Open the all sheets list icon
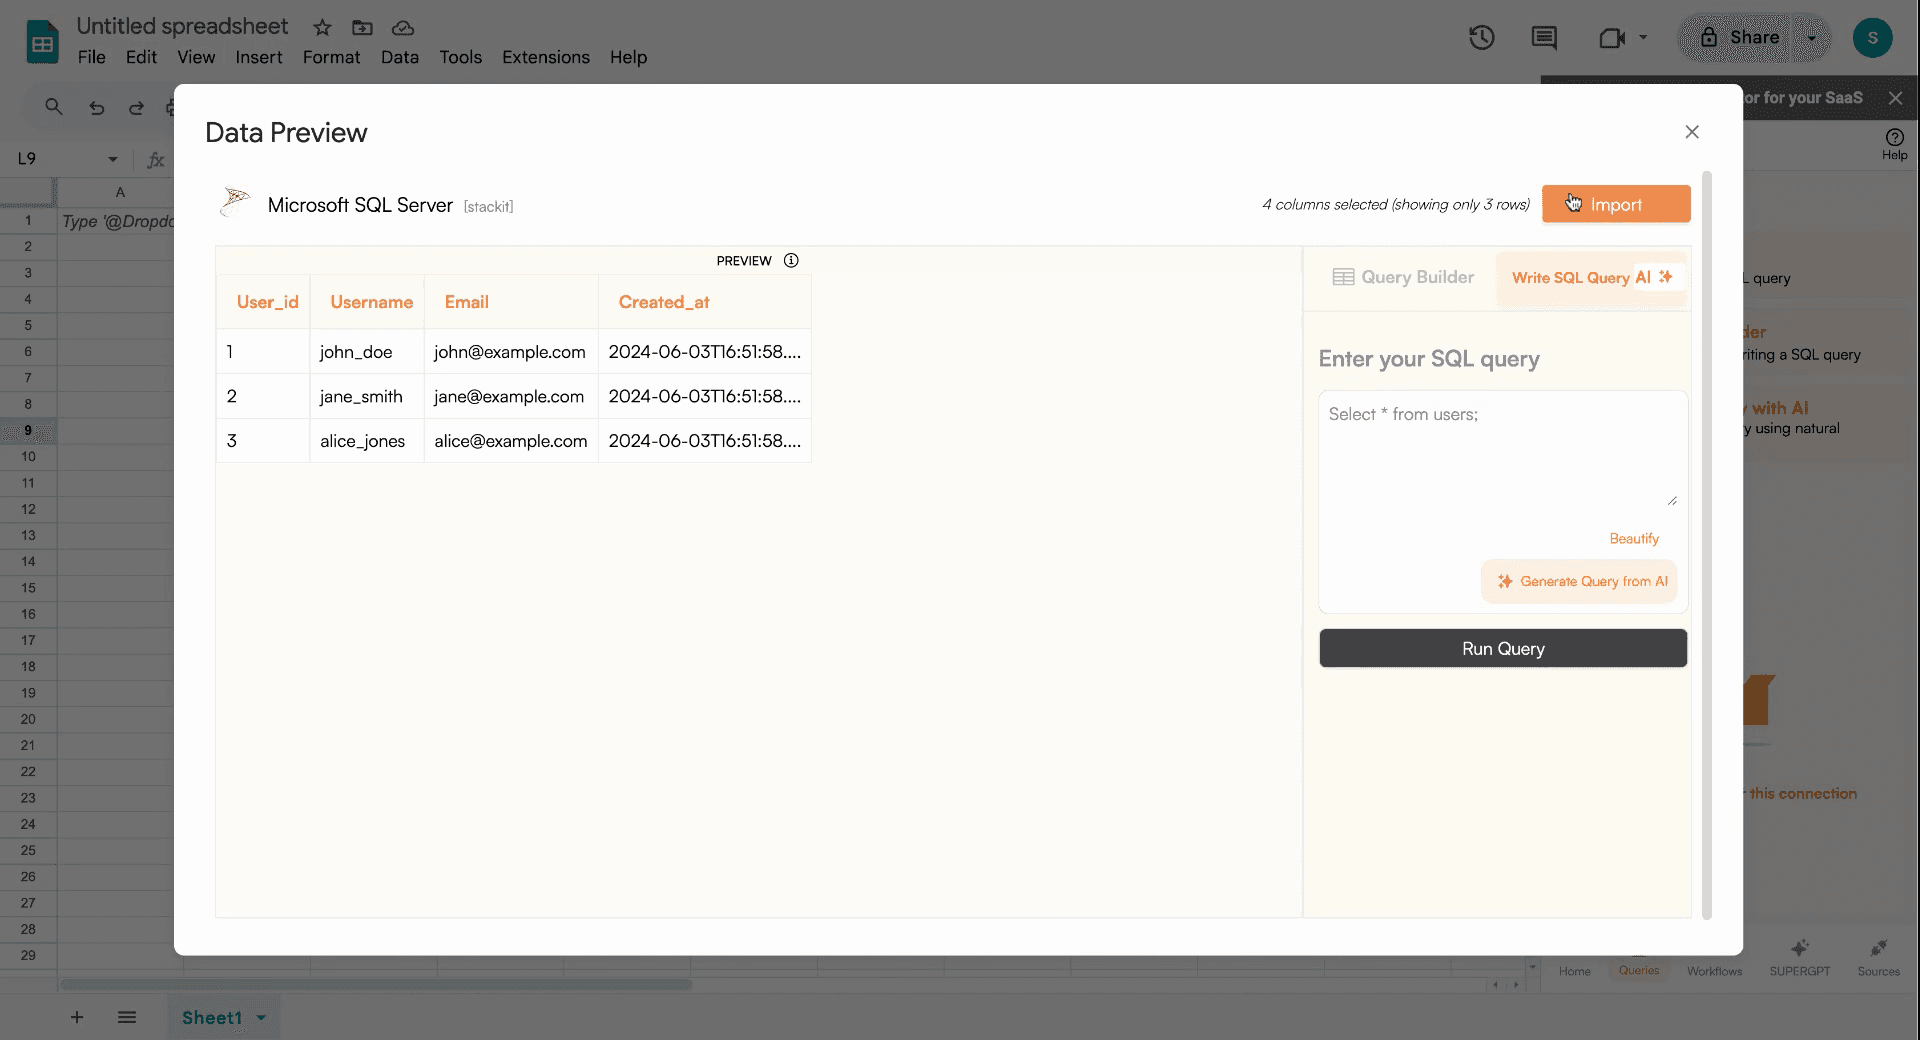The width and height of the screenshot is (1920, 1040). click(x=127, y=1017)
